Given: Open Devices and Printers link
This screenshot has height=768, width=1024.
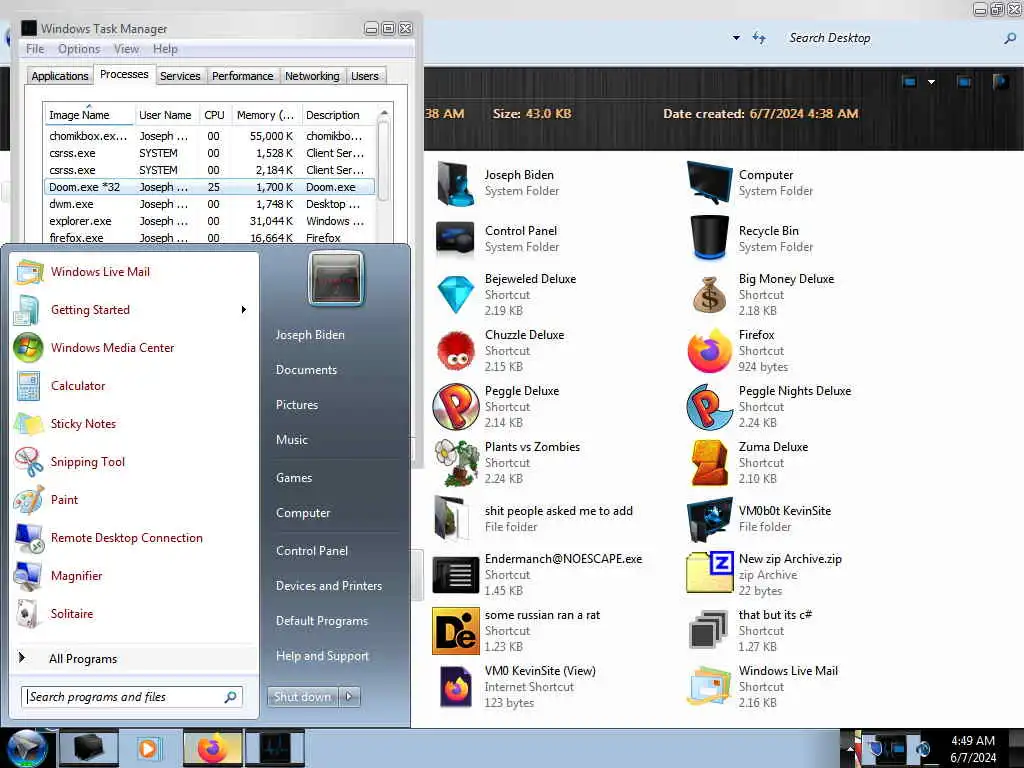Looking at the screenshot, I should [328, 586].
